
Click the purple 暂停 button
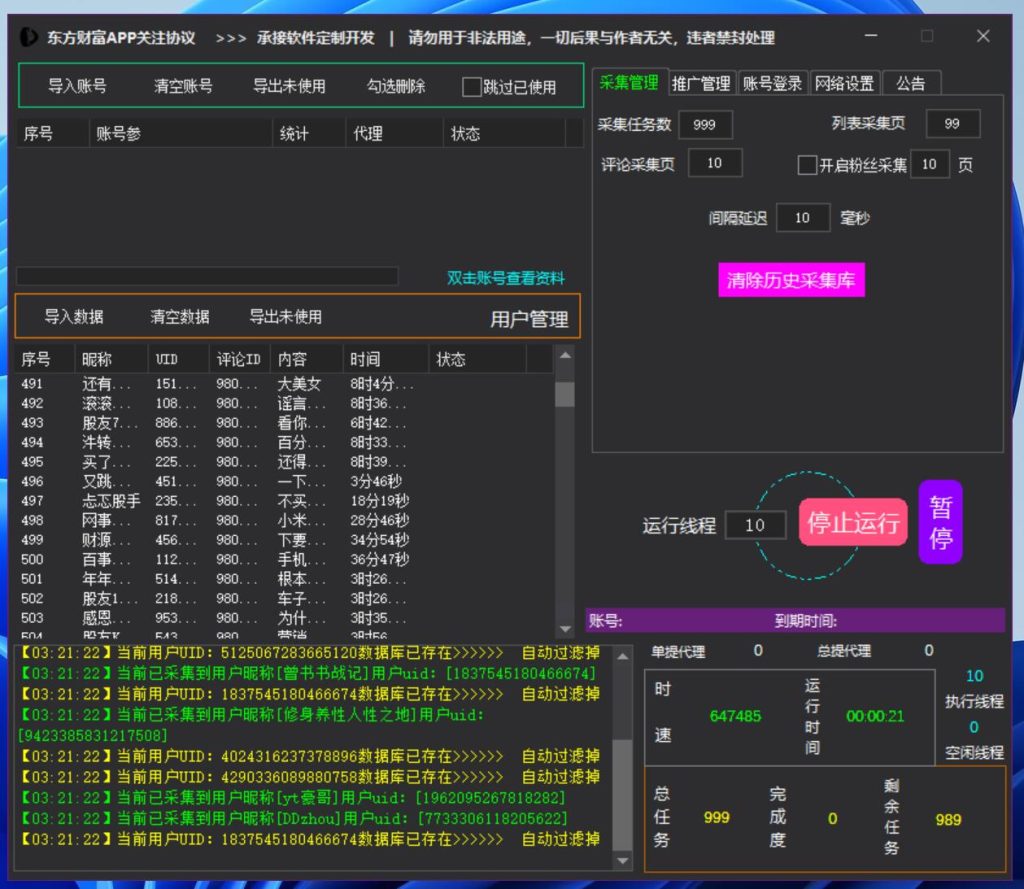click(x=940, y=522)
